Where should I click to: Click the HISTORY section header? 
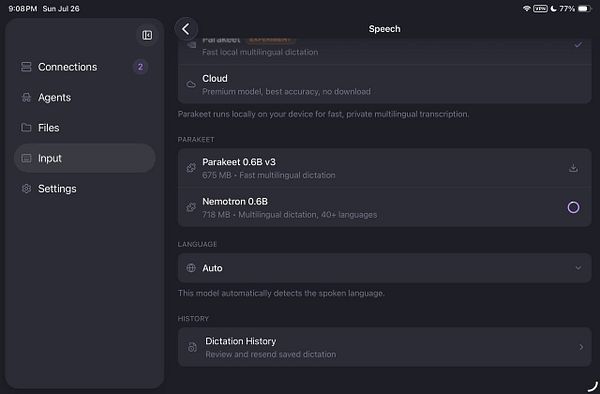[x=193, y=319]
